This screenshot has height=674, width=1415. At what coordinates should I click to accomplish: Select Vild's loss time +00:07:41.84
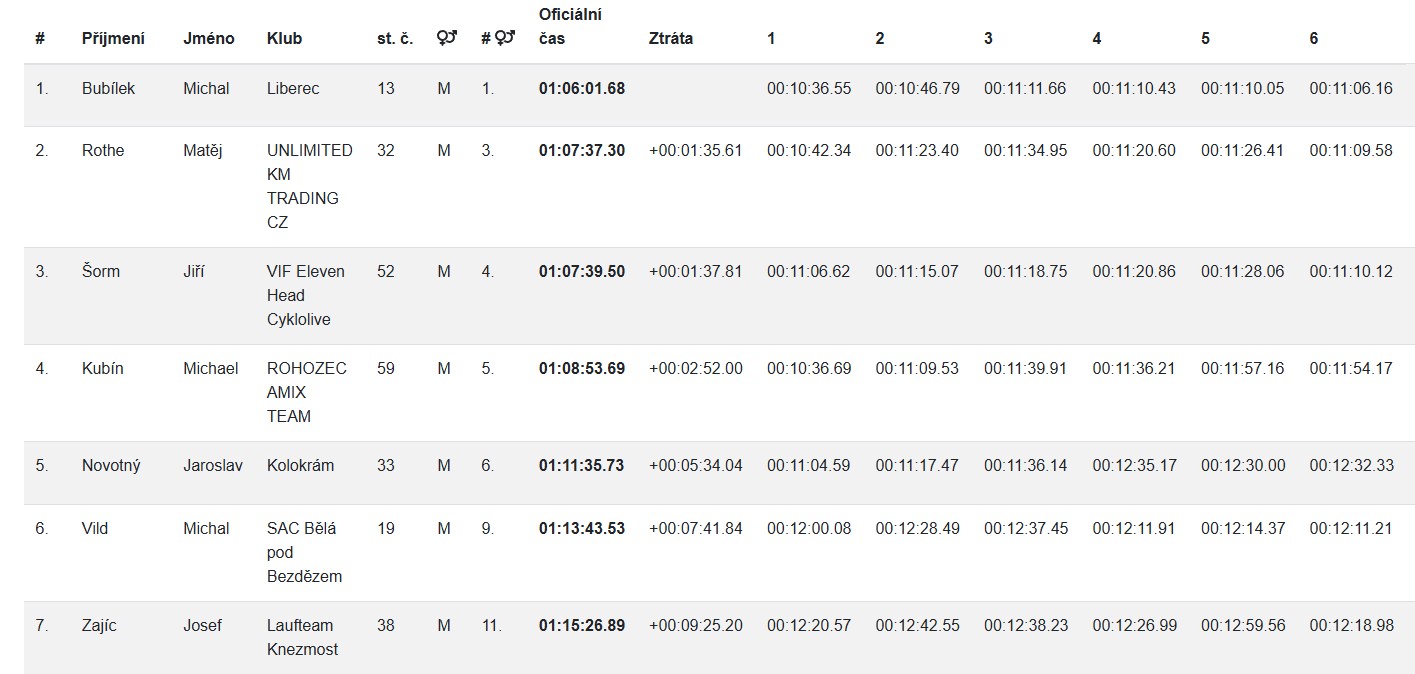point(695,528)
